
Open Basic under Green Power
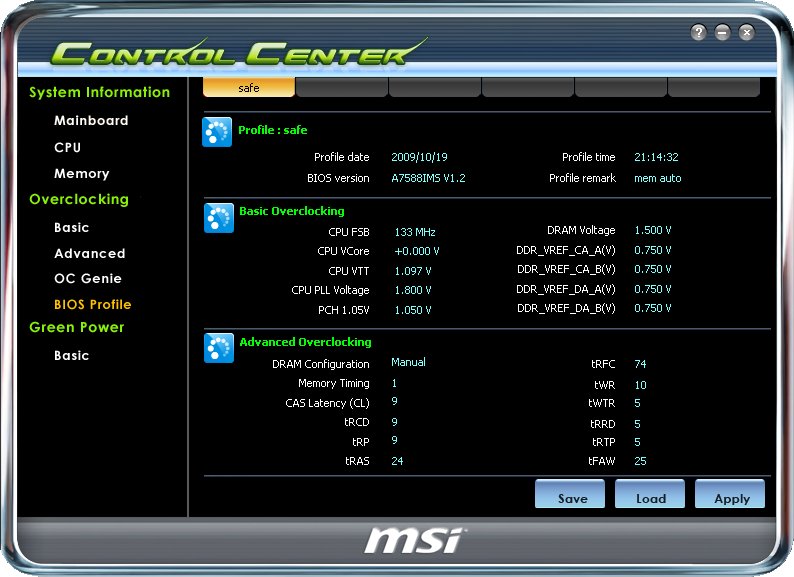click(x=71, y=356)
